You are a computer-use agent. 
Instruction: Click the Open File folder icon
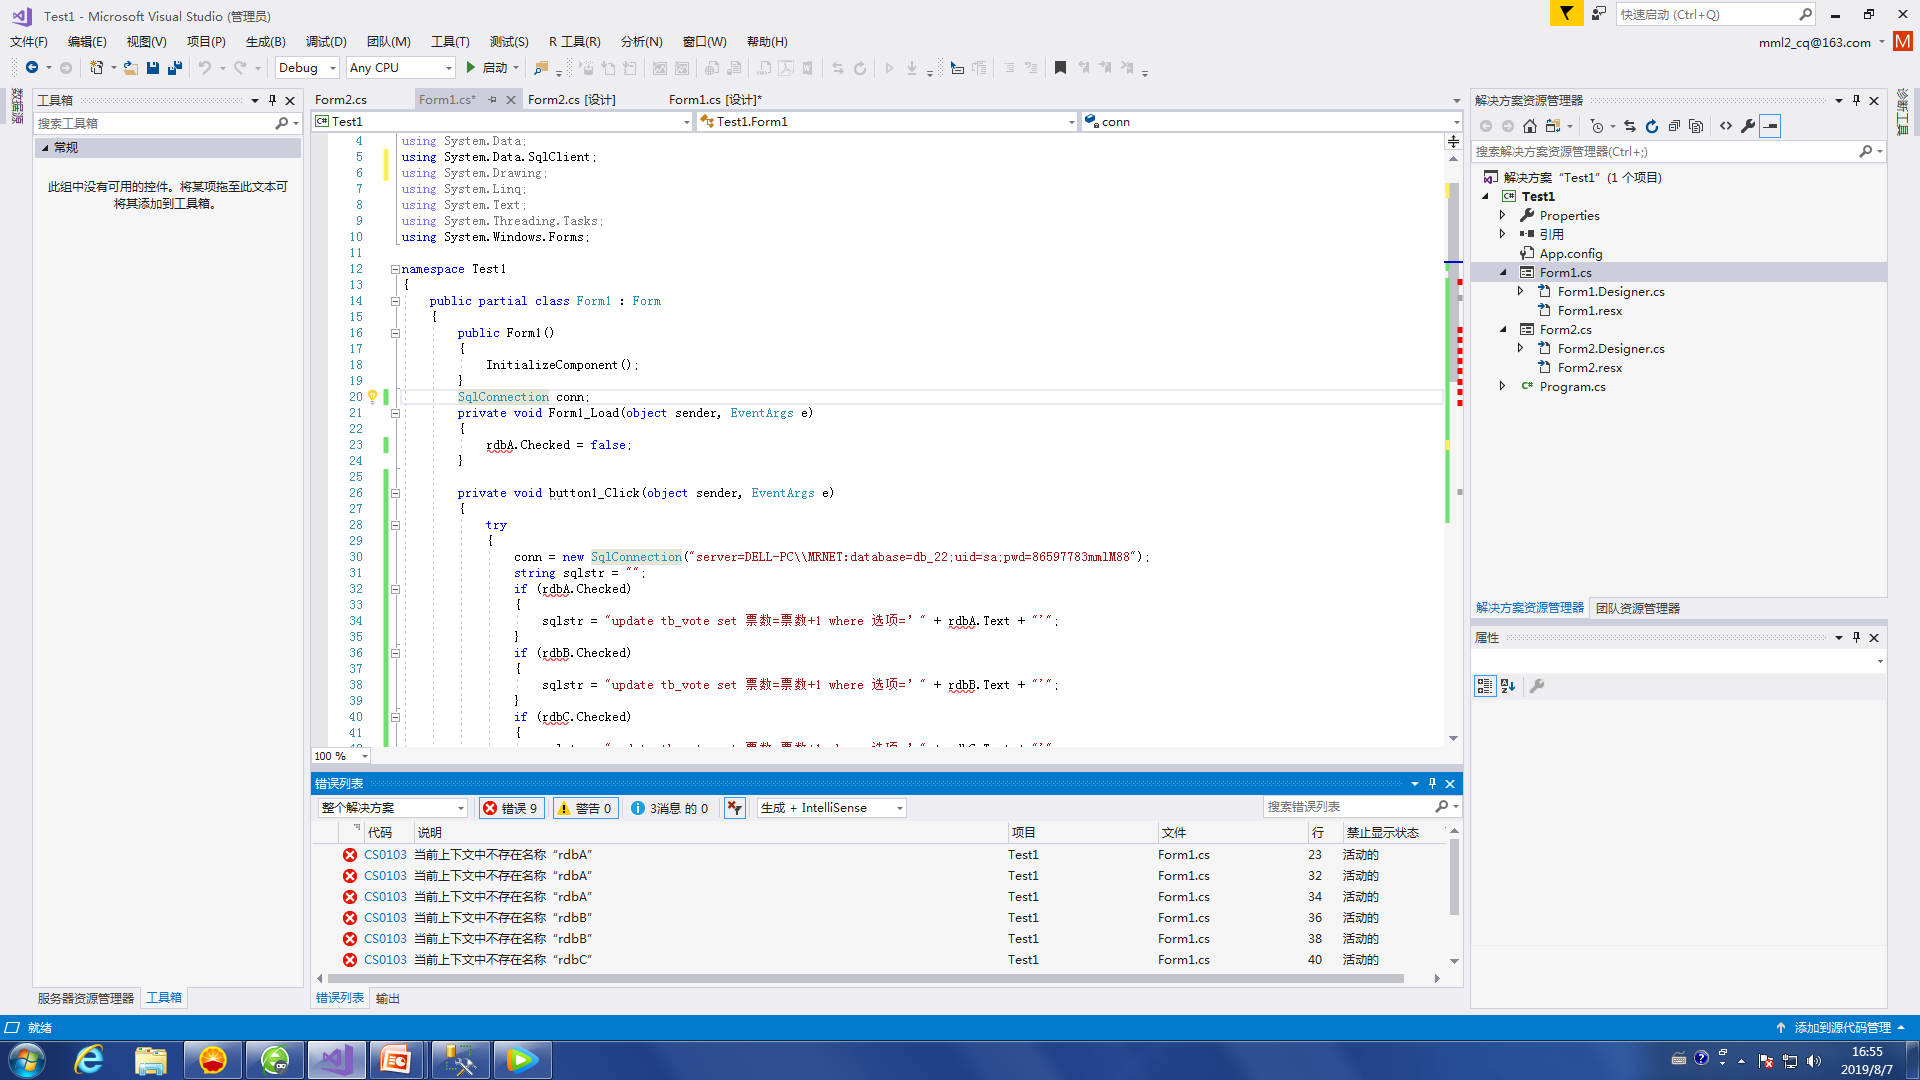(130, 68)
